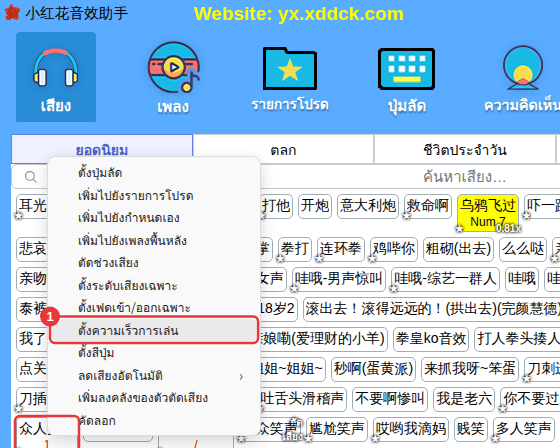
Task: Play the 亲吻 sound
Action: [32, 279]
